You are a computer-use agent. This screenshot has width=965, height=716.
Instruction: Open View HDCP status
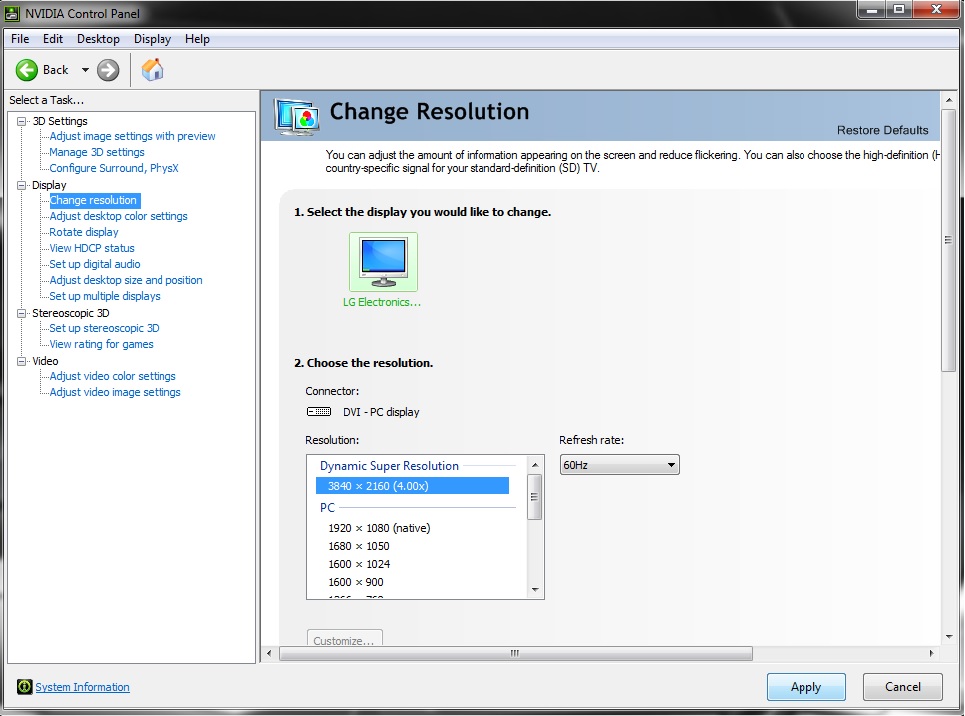pos(92,248)
